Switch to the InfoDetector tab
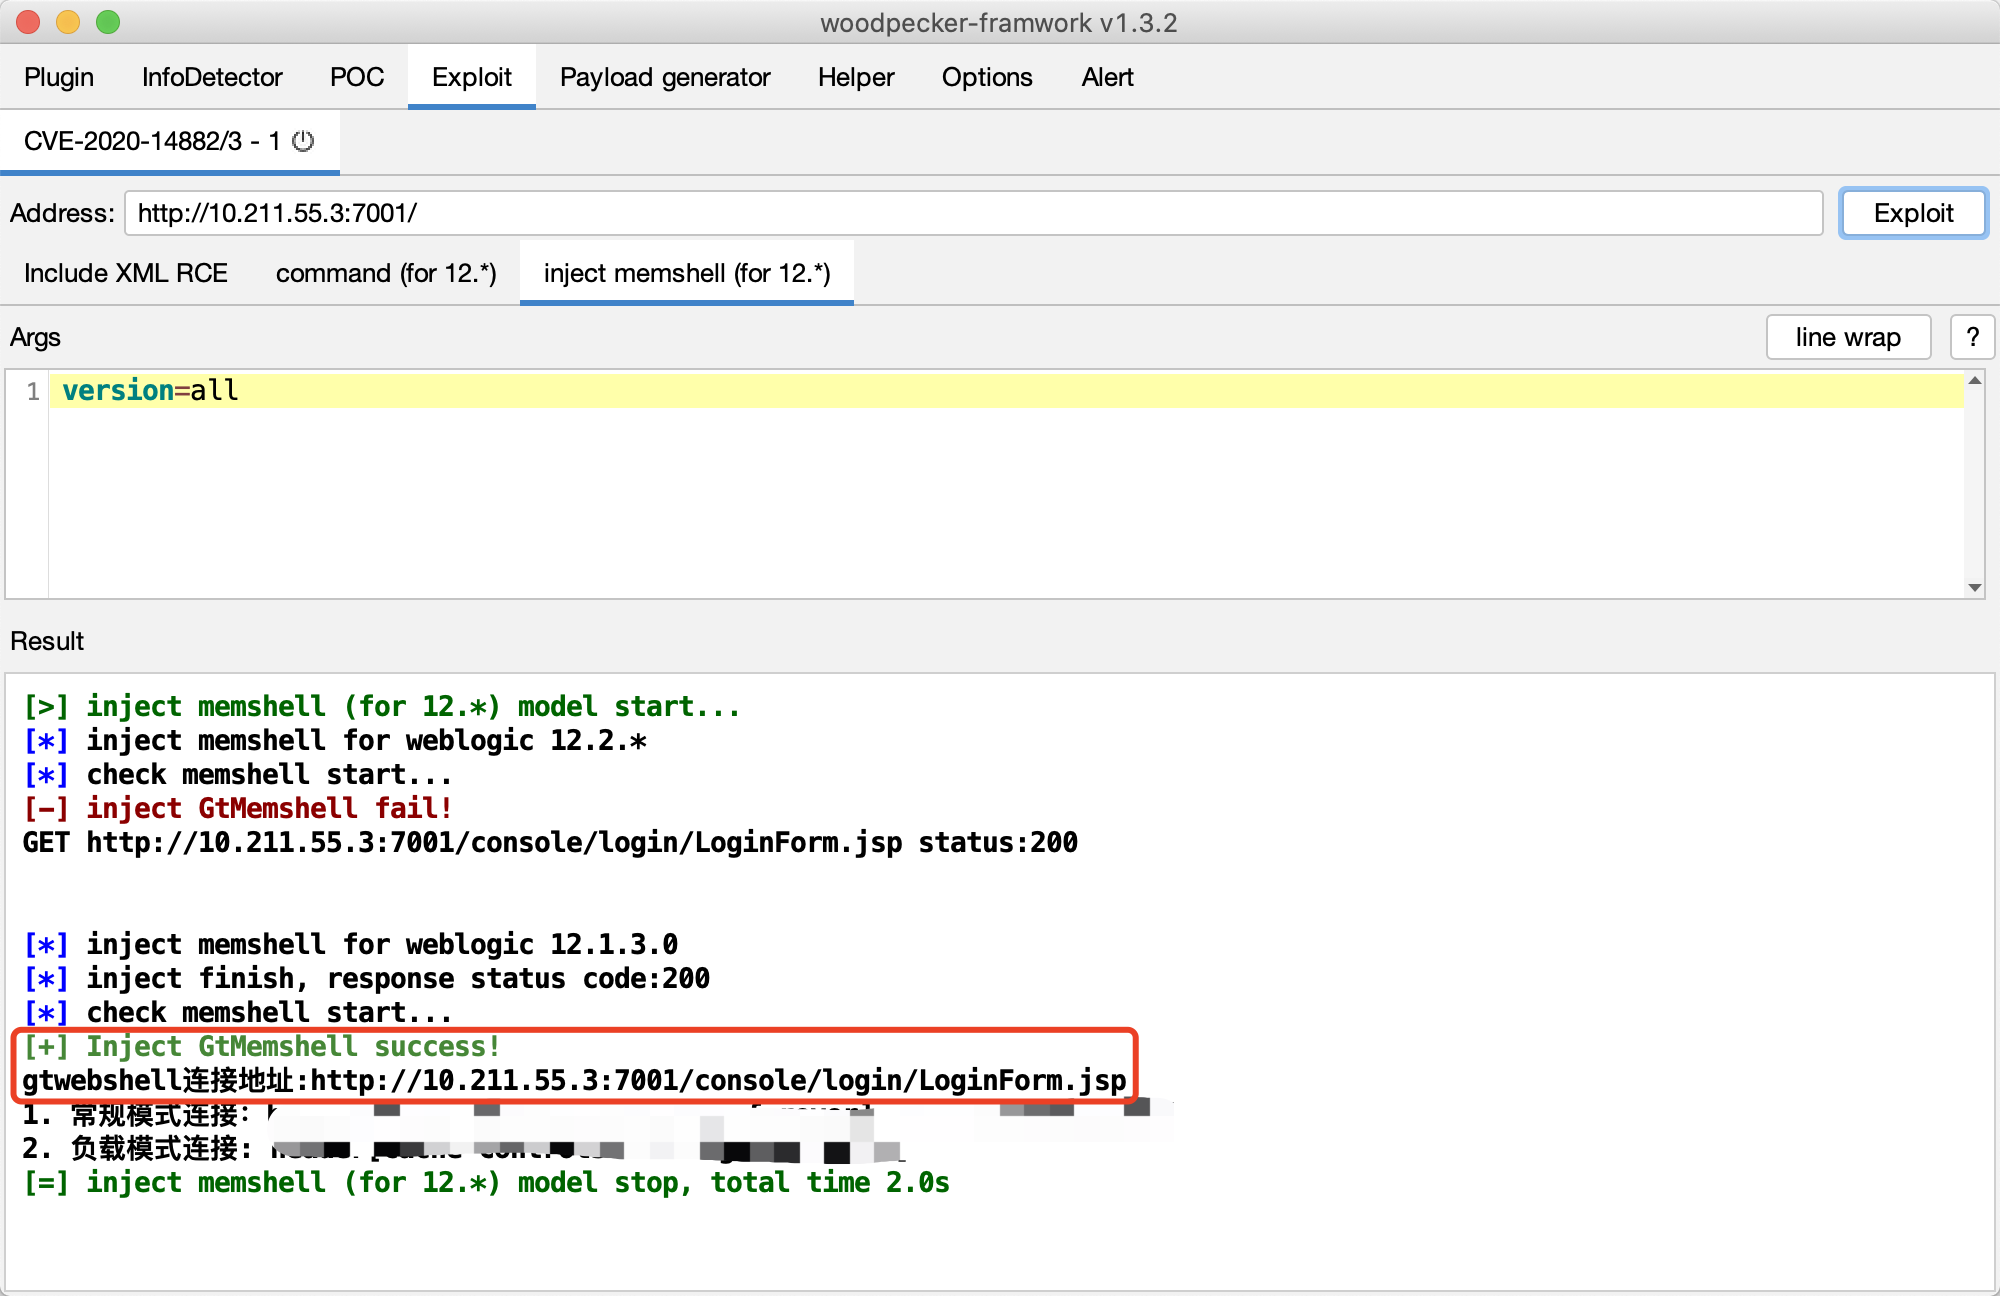 click(212, 77)
